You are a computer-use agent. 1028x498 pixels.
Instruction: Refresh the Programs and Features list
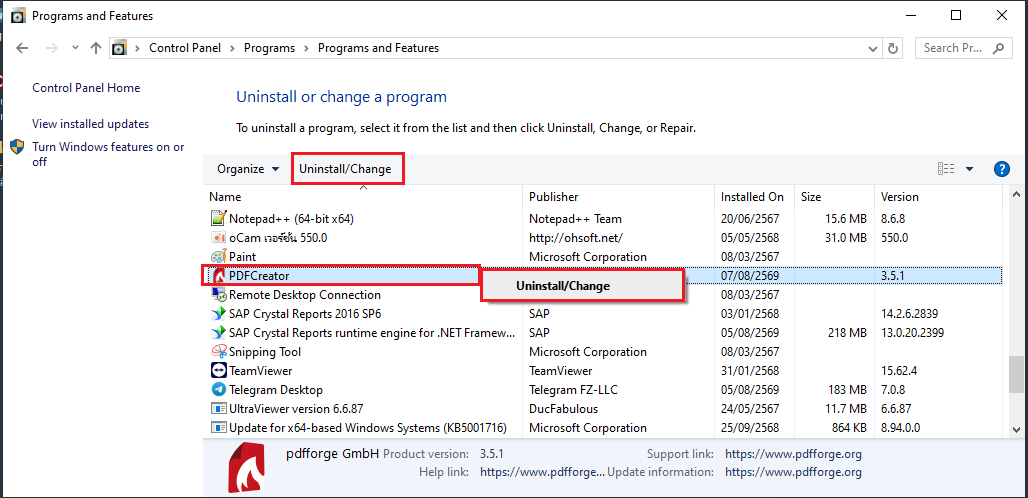[892, 48]
